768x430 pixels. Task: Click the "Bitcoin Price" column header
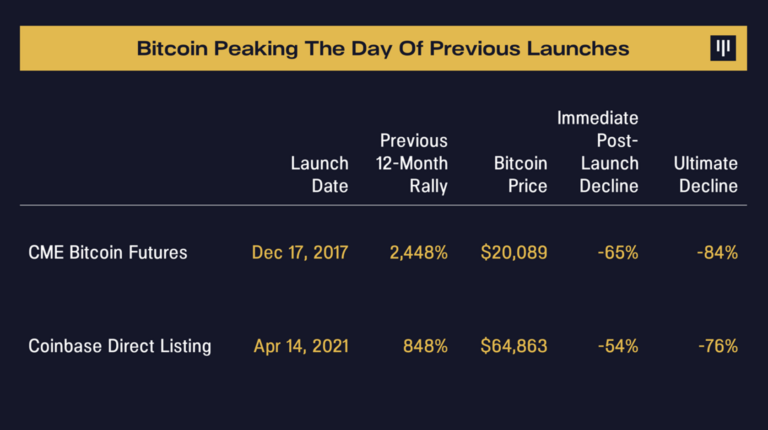tap(521, 174)
